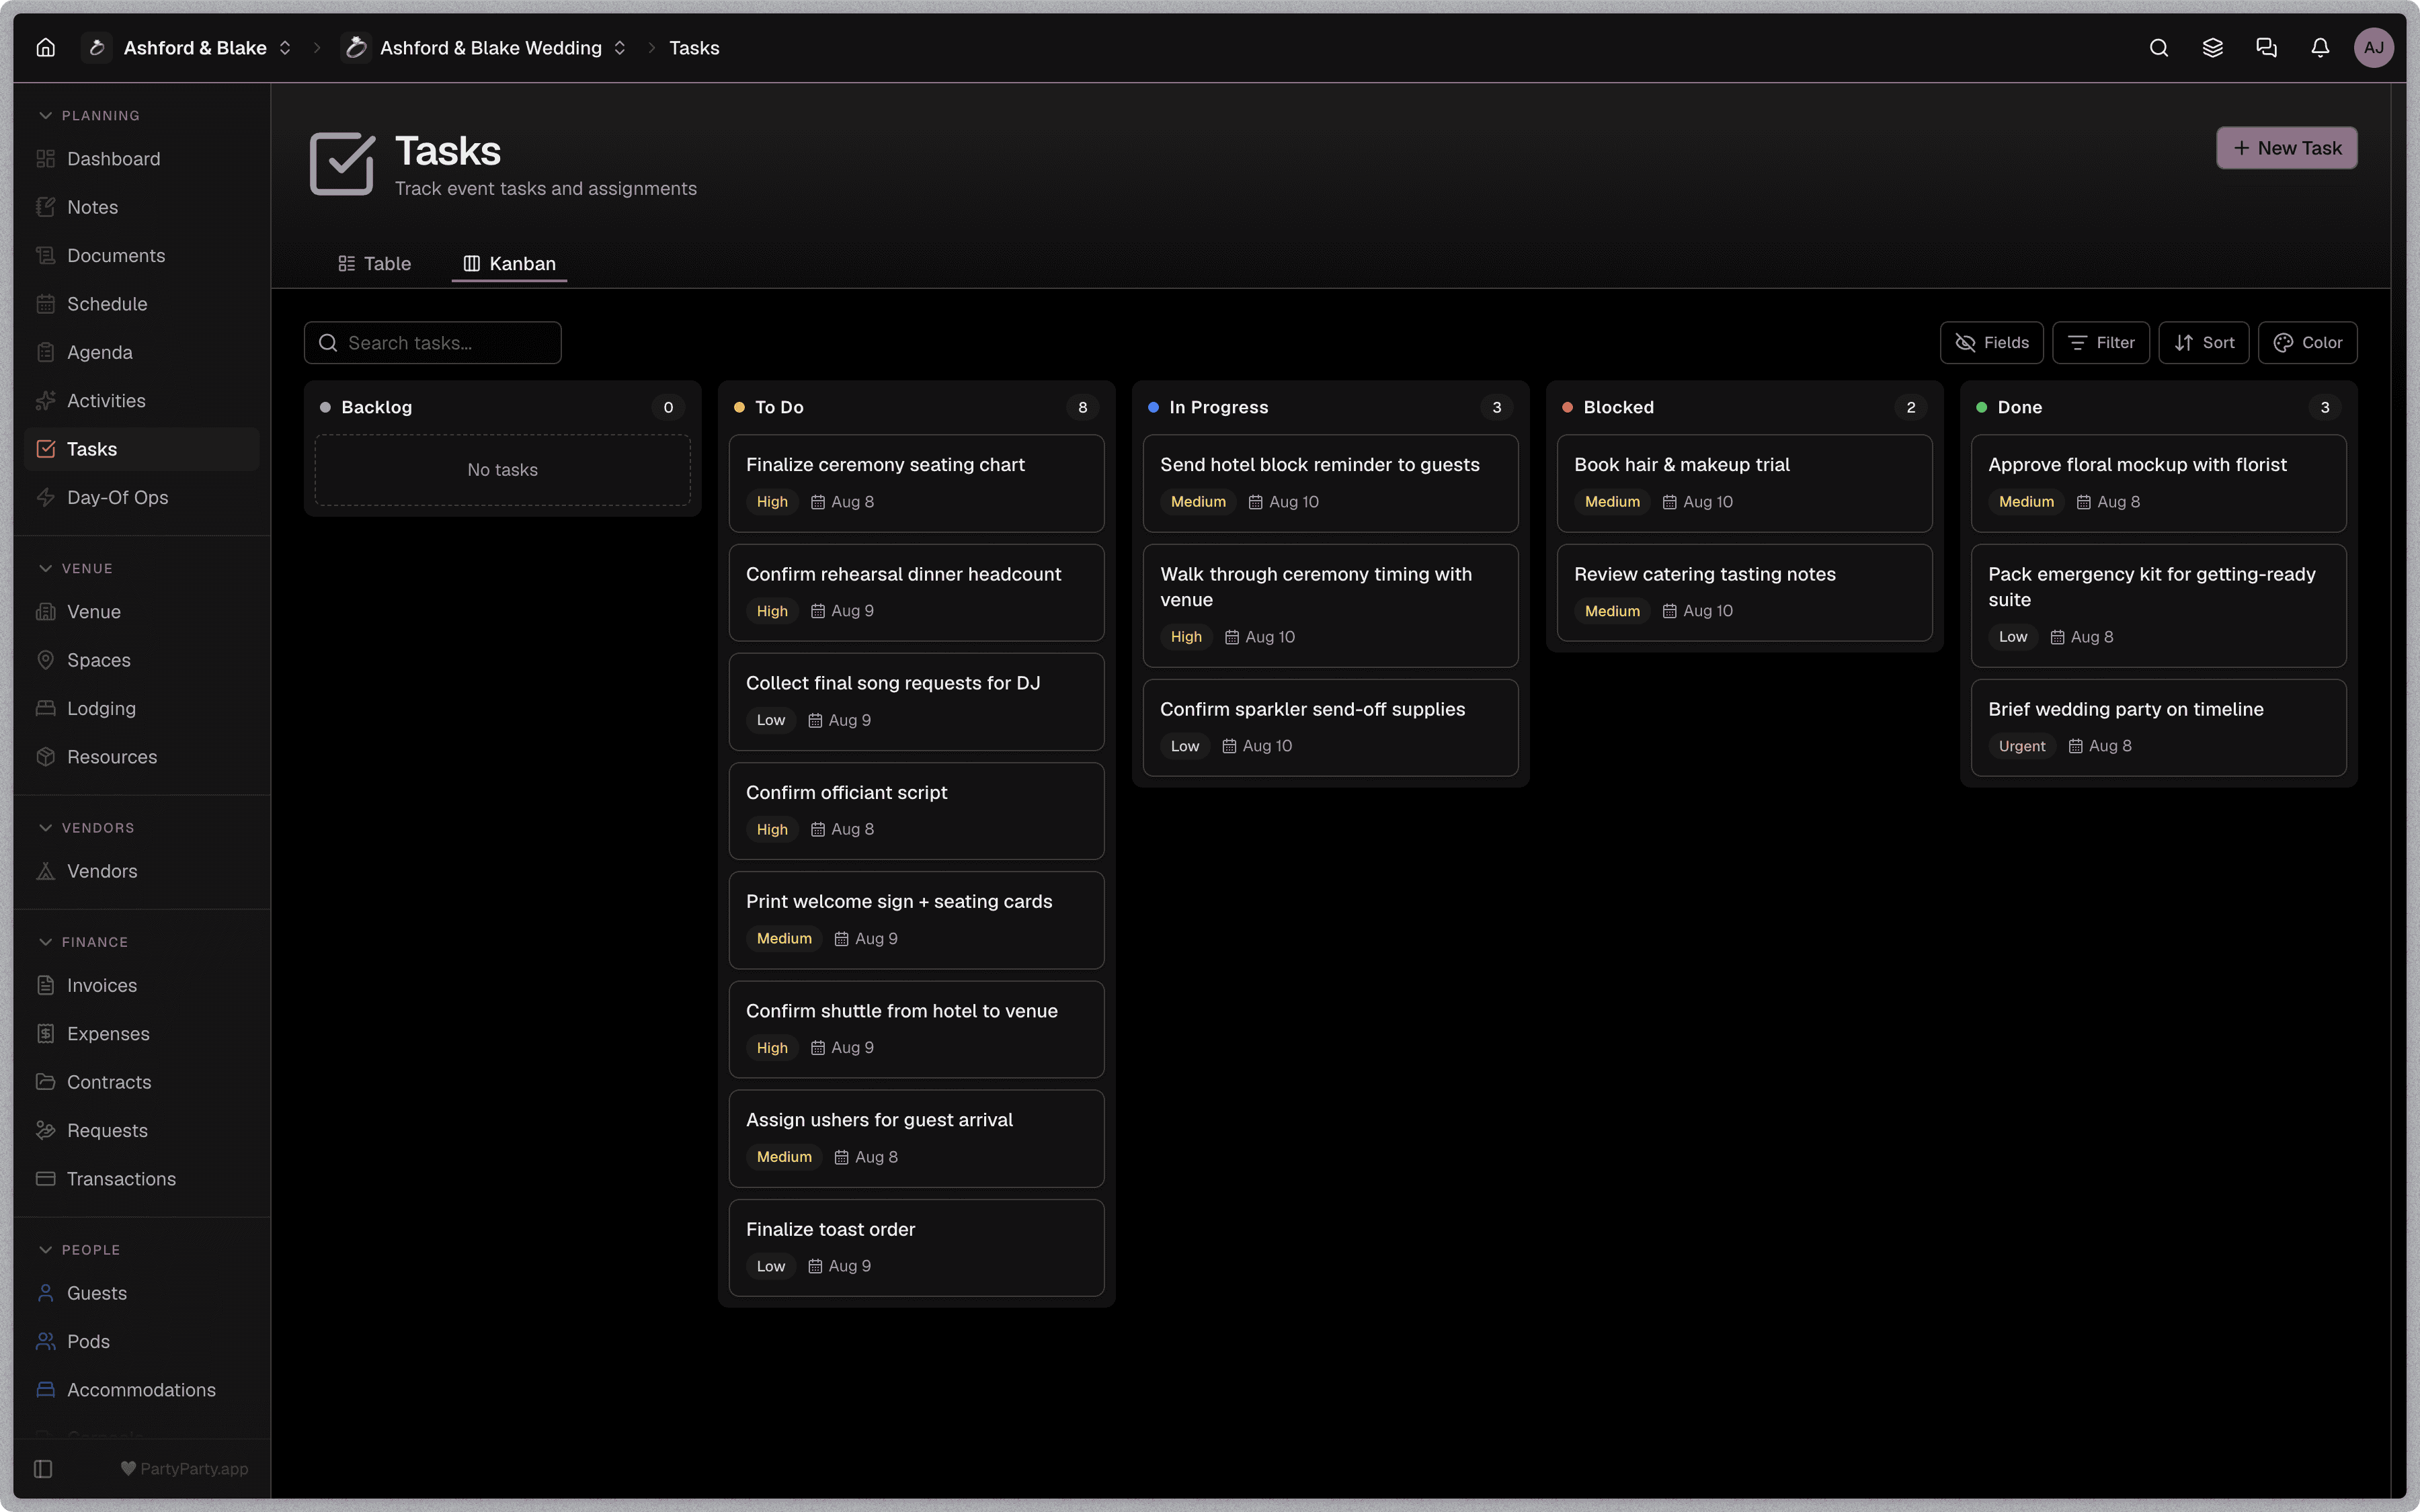Image resolution: width=2420 pixels, height=1512 pixels.
Task: Open Ashford & Blake workspace switcher
Action: 188,48
